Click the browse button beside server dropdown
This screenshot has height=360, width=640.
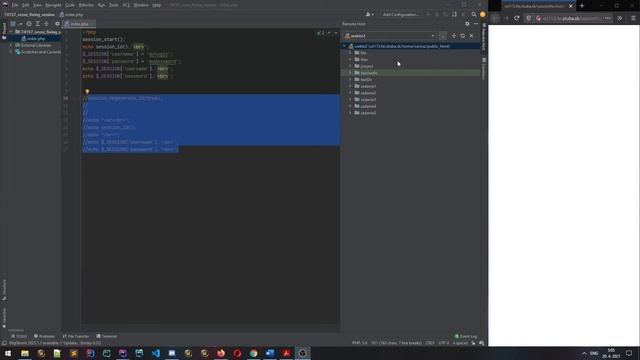(442, 36)
